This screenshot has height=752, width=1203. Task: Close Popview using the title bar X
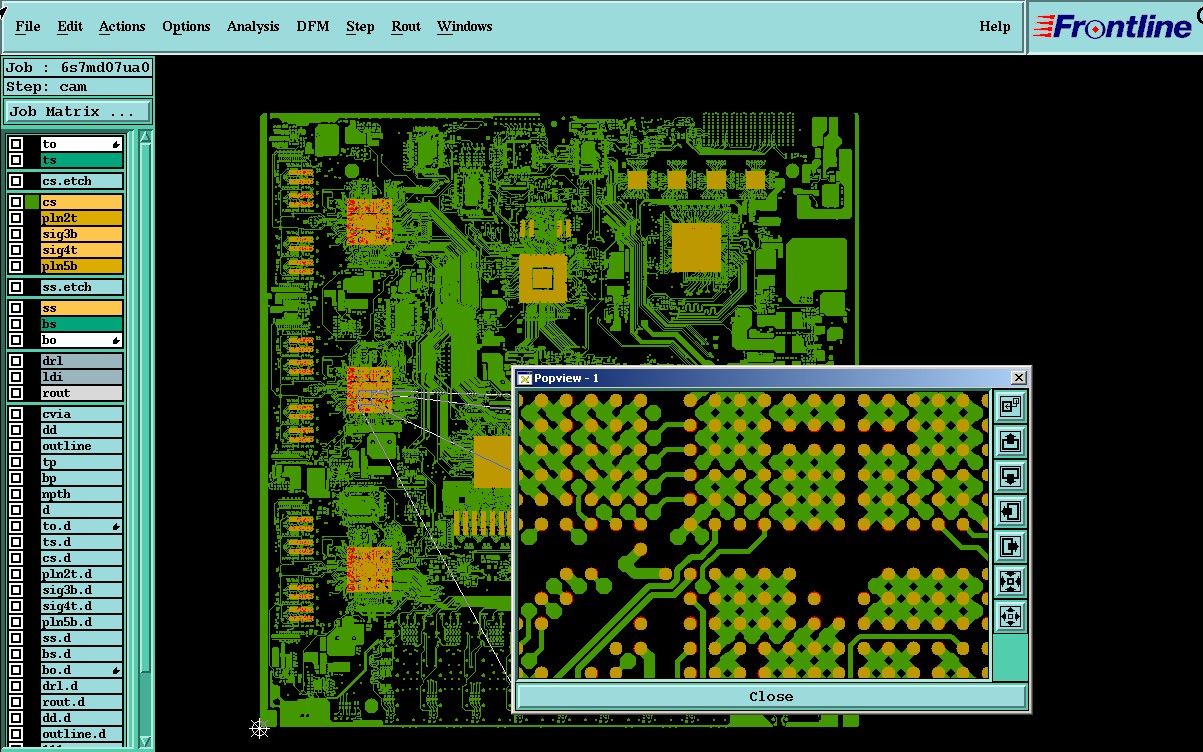point(1018,377)
